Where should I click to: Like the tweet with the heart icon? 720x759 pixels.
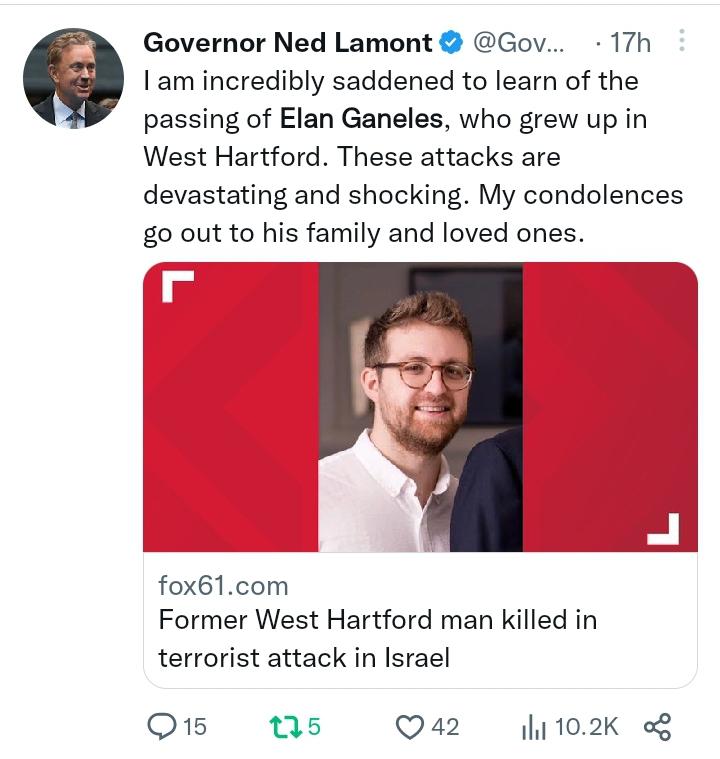click(410, 726)
